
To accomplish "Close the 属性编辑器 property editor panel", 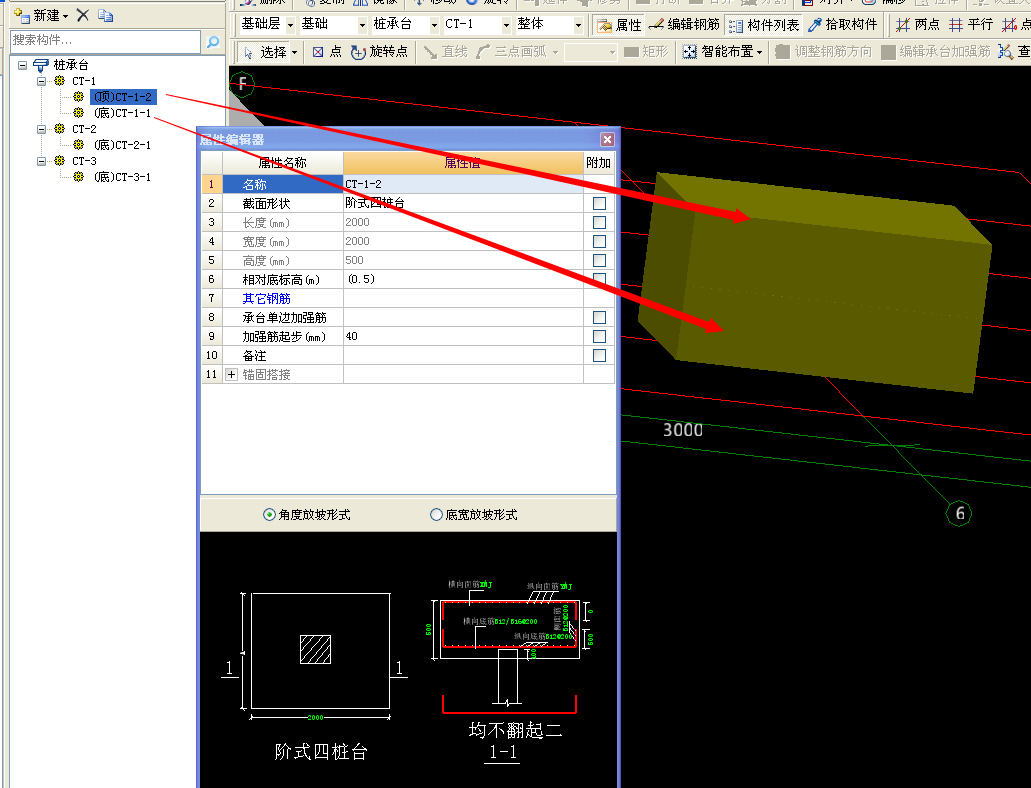I will pos(608,139).
